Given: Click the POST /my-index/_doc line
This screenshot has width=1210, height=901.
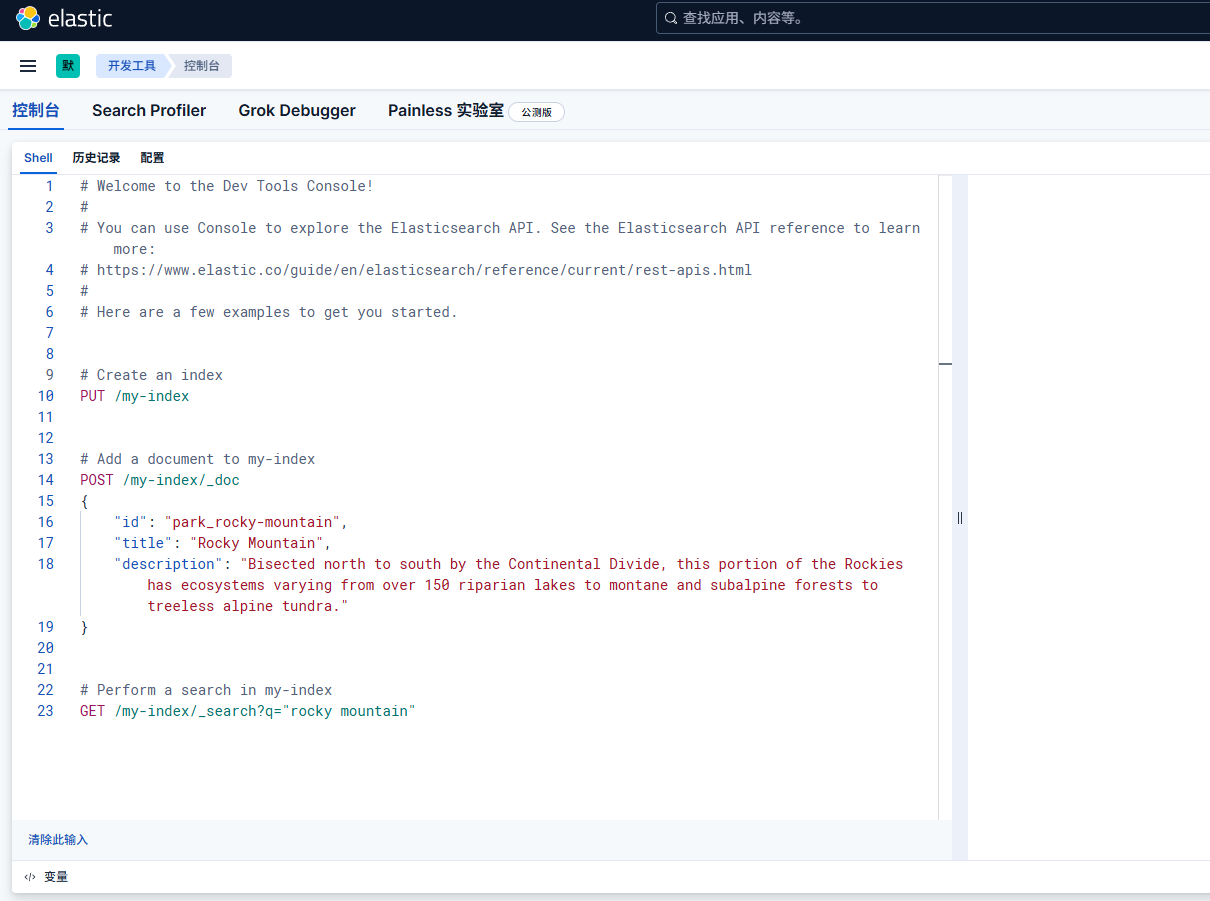Looking at the screenshot, I should [x=160, y=480].
